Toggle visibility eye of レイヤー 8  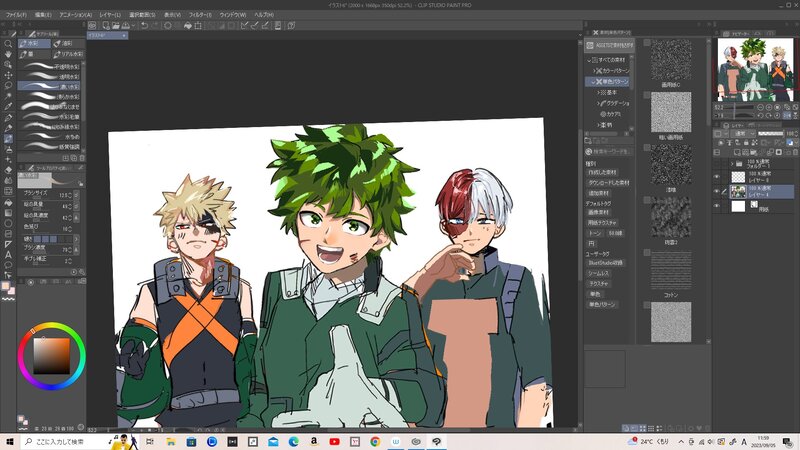716,177
